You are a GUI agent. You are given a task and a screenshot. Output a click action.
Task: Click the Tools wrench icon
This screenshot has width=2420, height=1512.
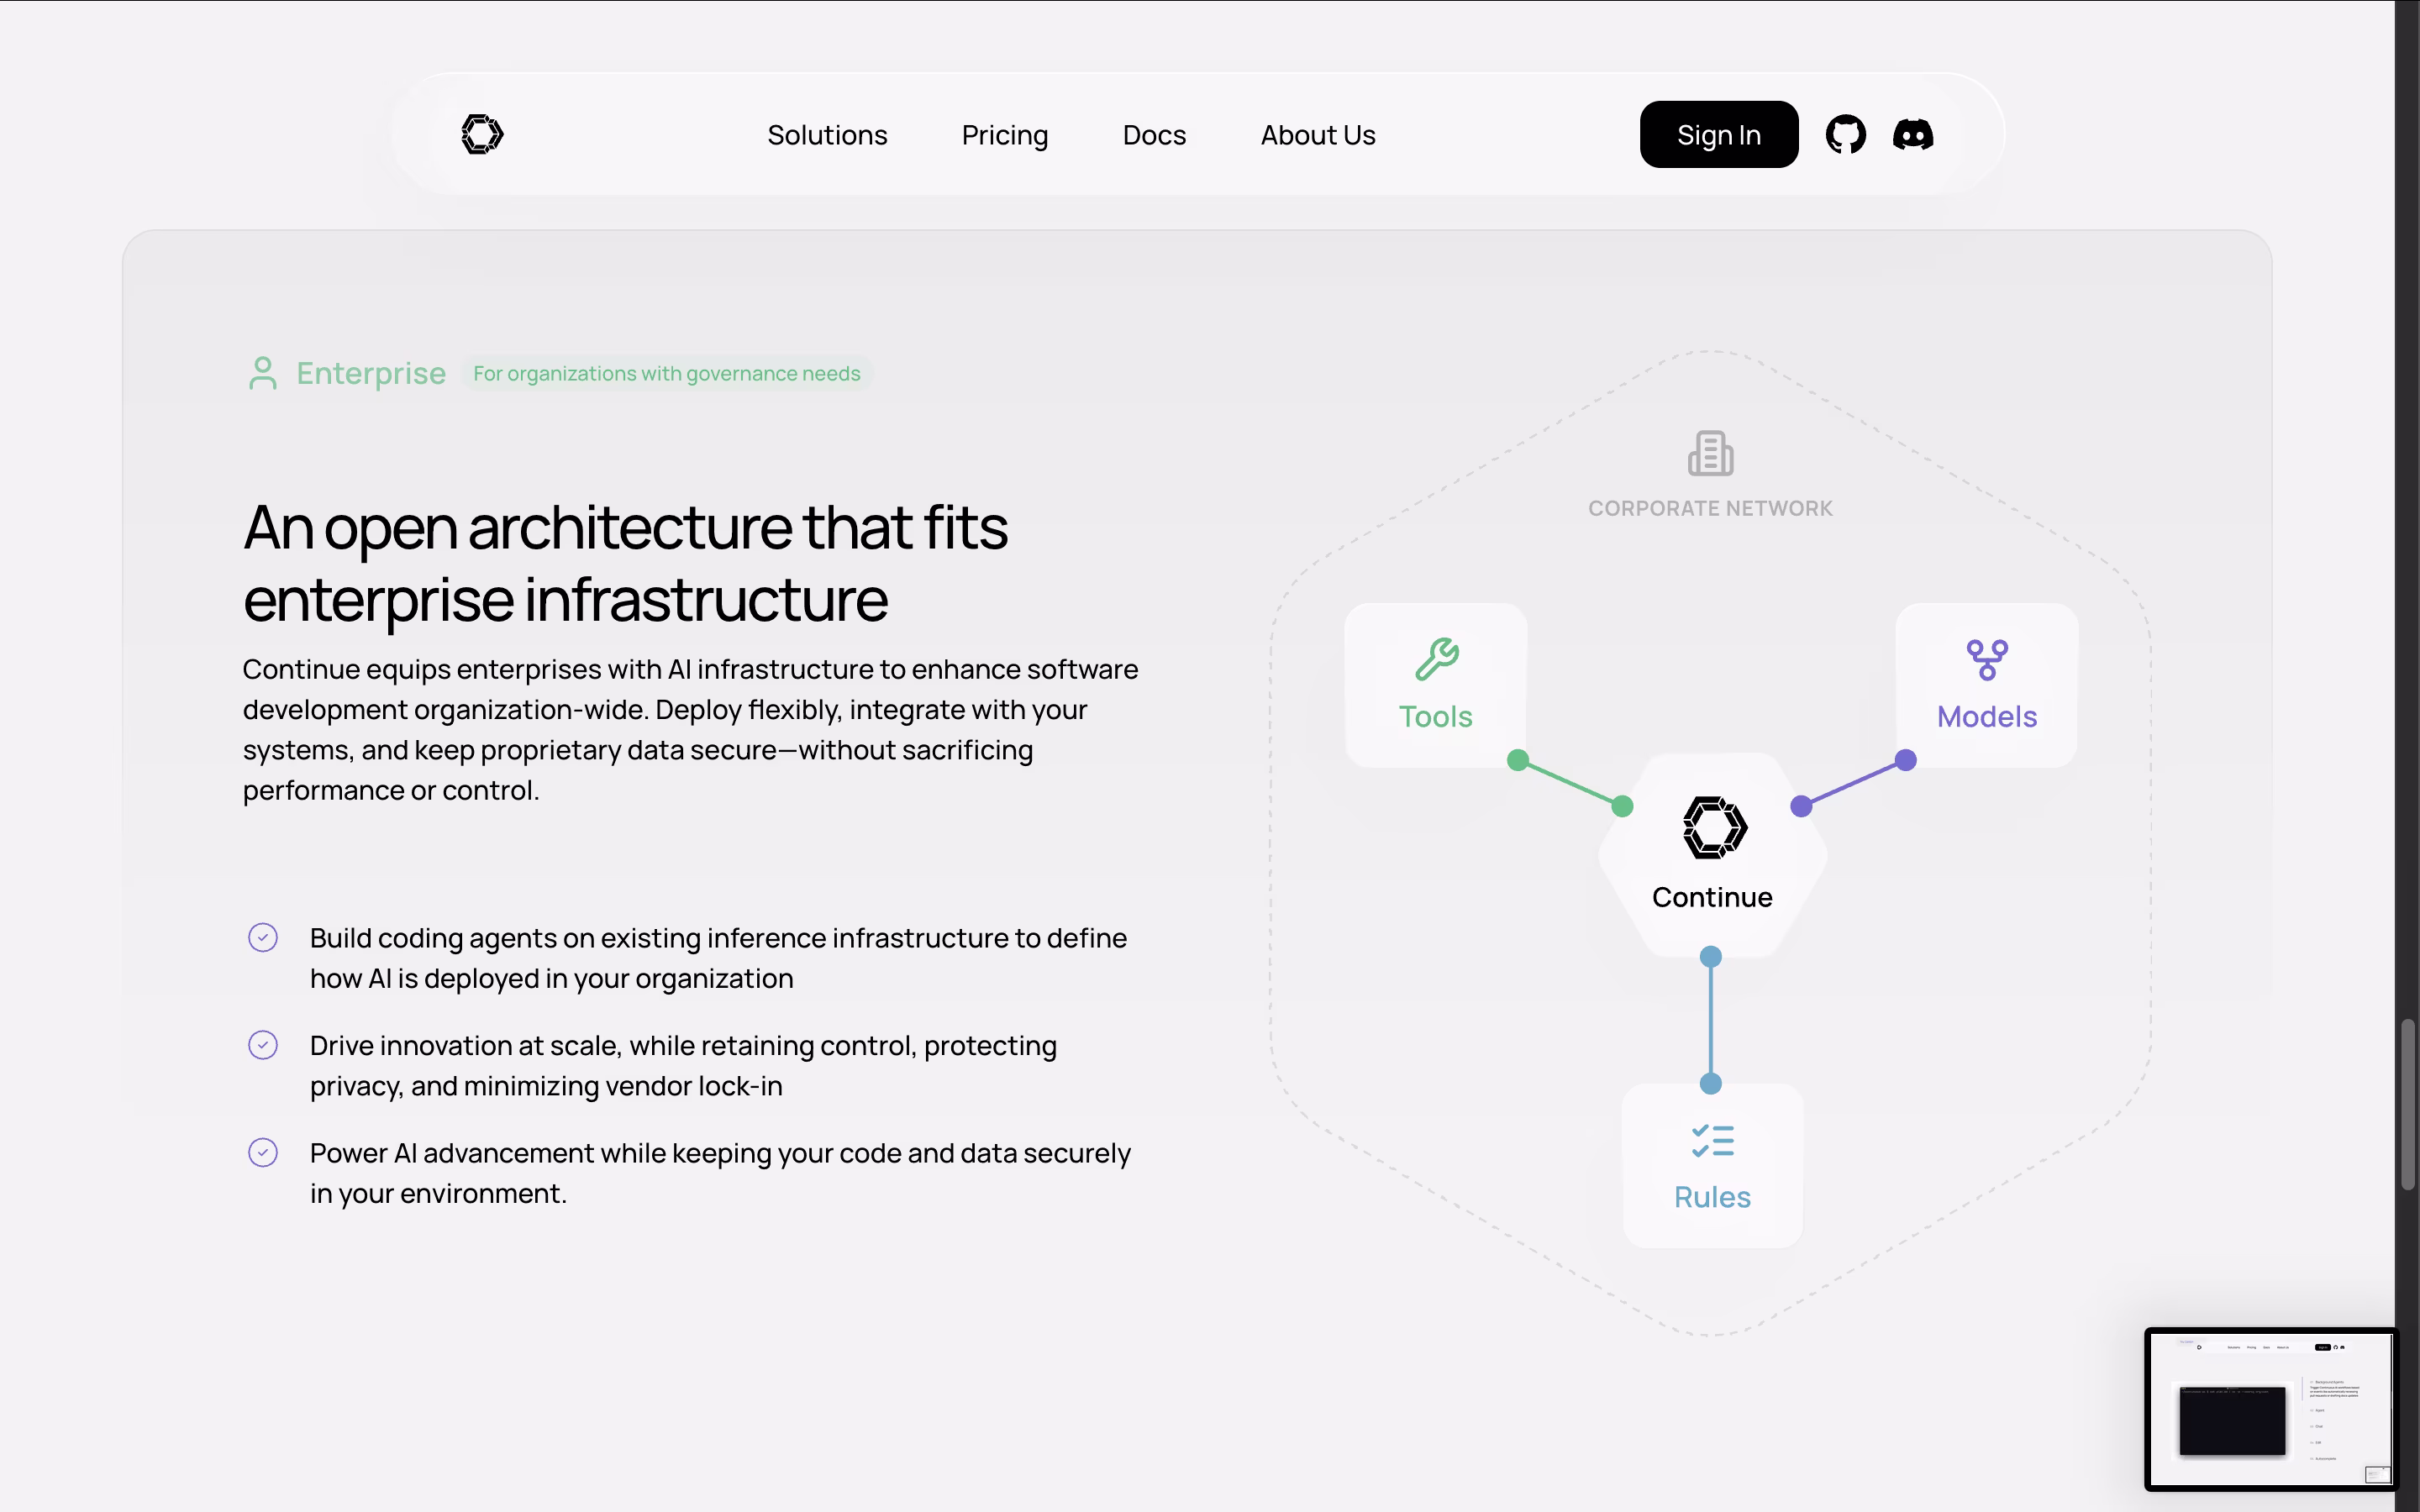coord(1437,659)
